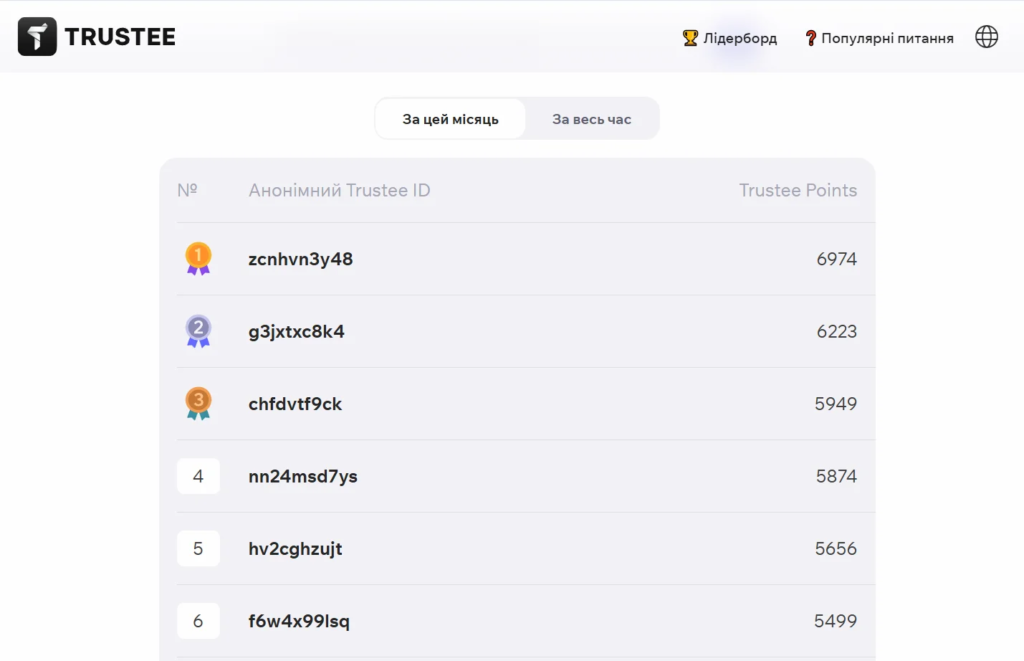Screen dimensions: 1024x661
Task: Open the globe language selector
Action: 986,37
